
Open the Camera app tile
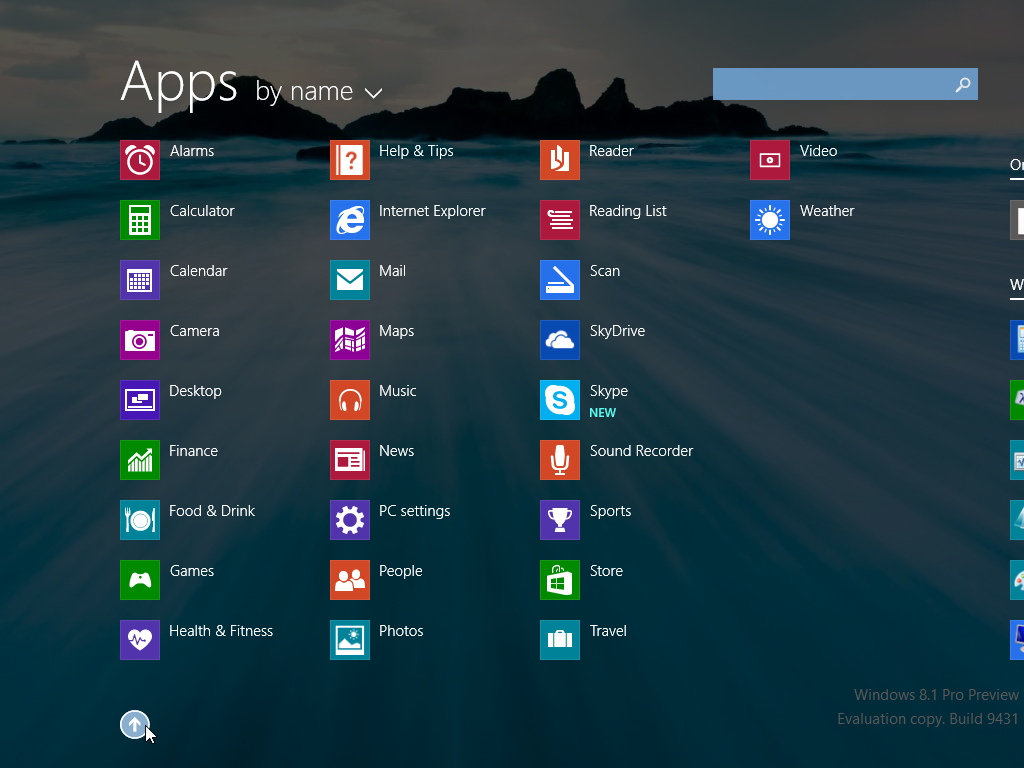(140, 340)
